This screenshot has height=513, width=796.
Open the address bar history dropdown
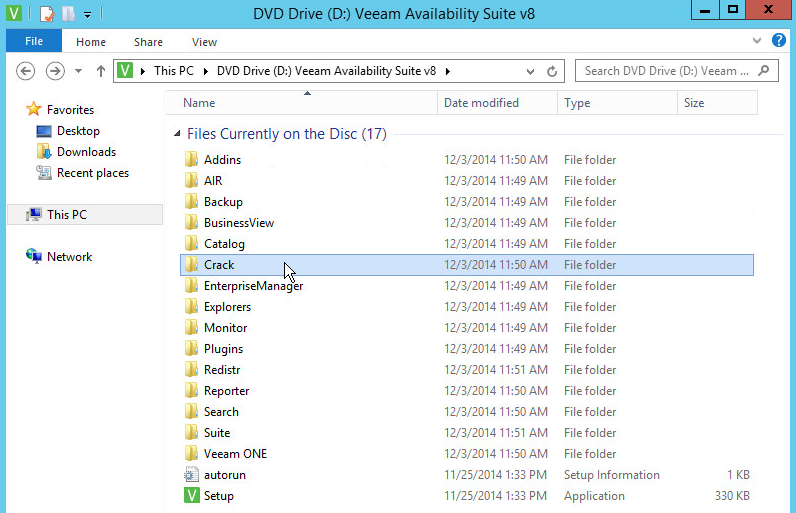[x=530, y=72]
